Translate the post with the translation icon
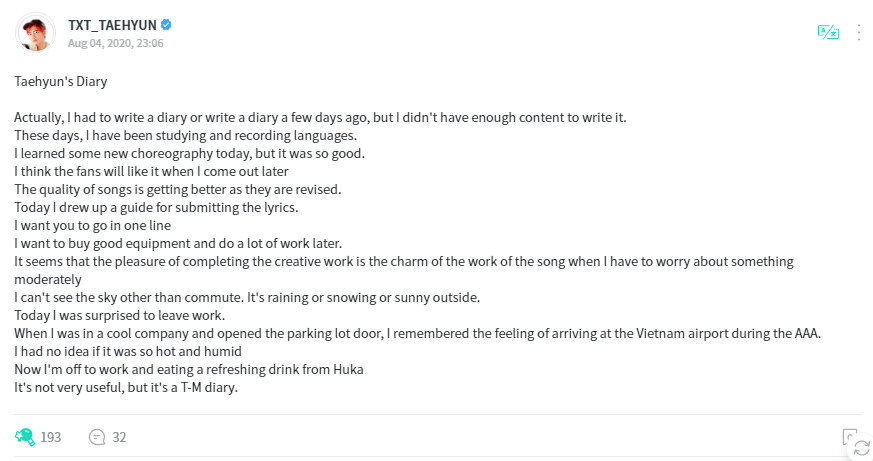 click(828, 32)
